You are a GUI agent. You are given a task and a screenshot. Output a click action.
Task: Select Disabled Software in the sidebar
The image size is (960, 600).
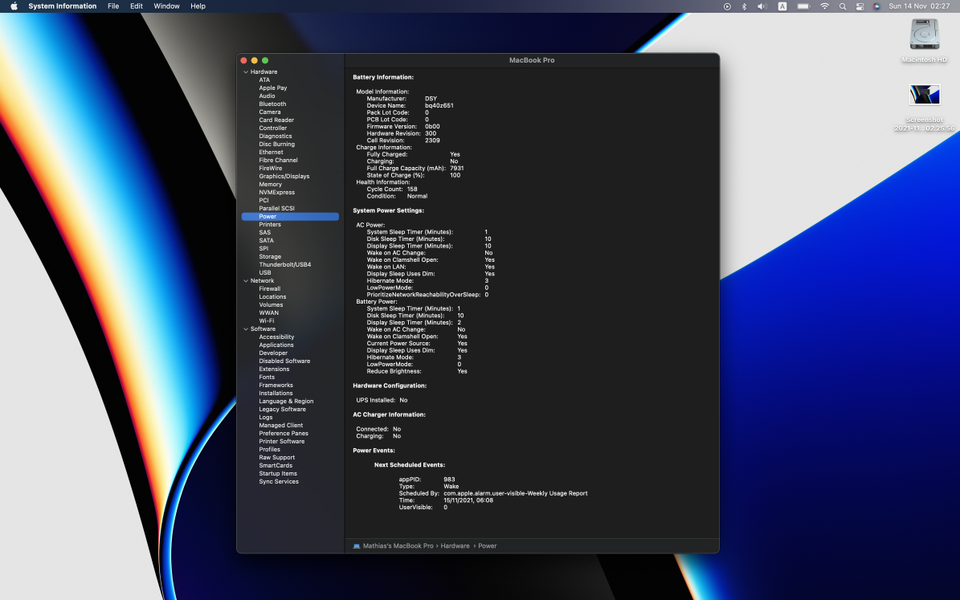point(284,361)
